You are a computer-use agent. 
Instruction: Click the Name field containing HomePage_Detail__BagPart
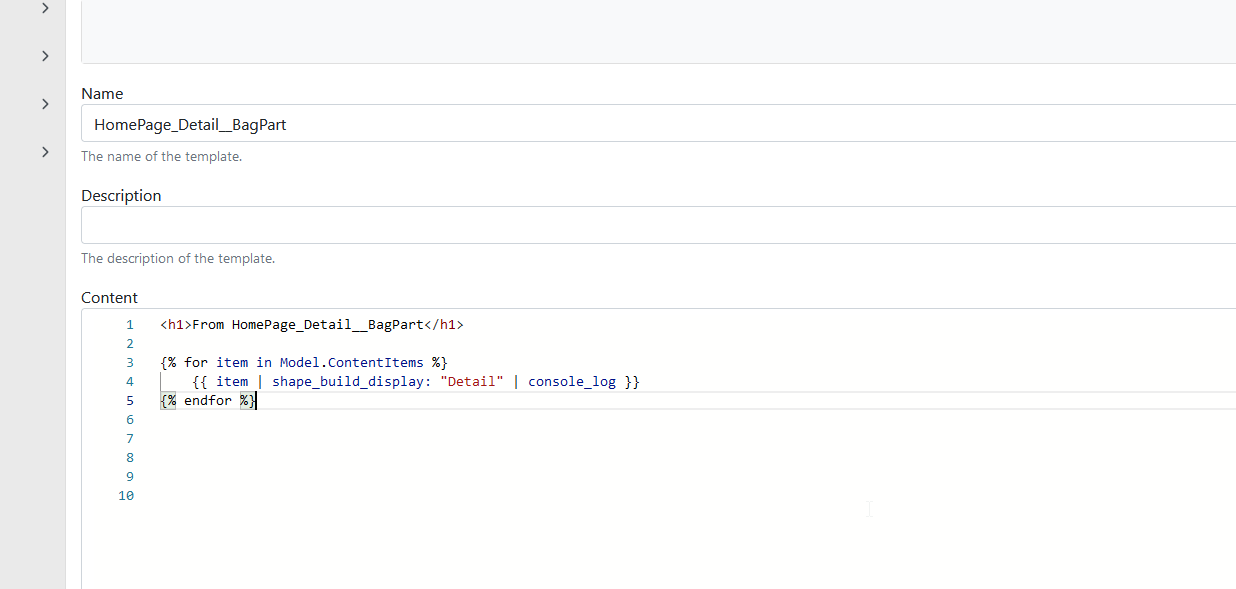coord(658,124)
